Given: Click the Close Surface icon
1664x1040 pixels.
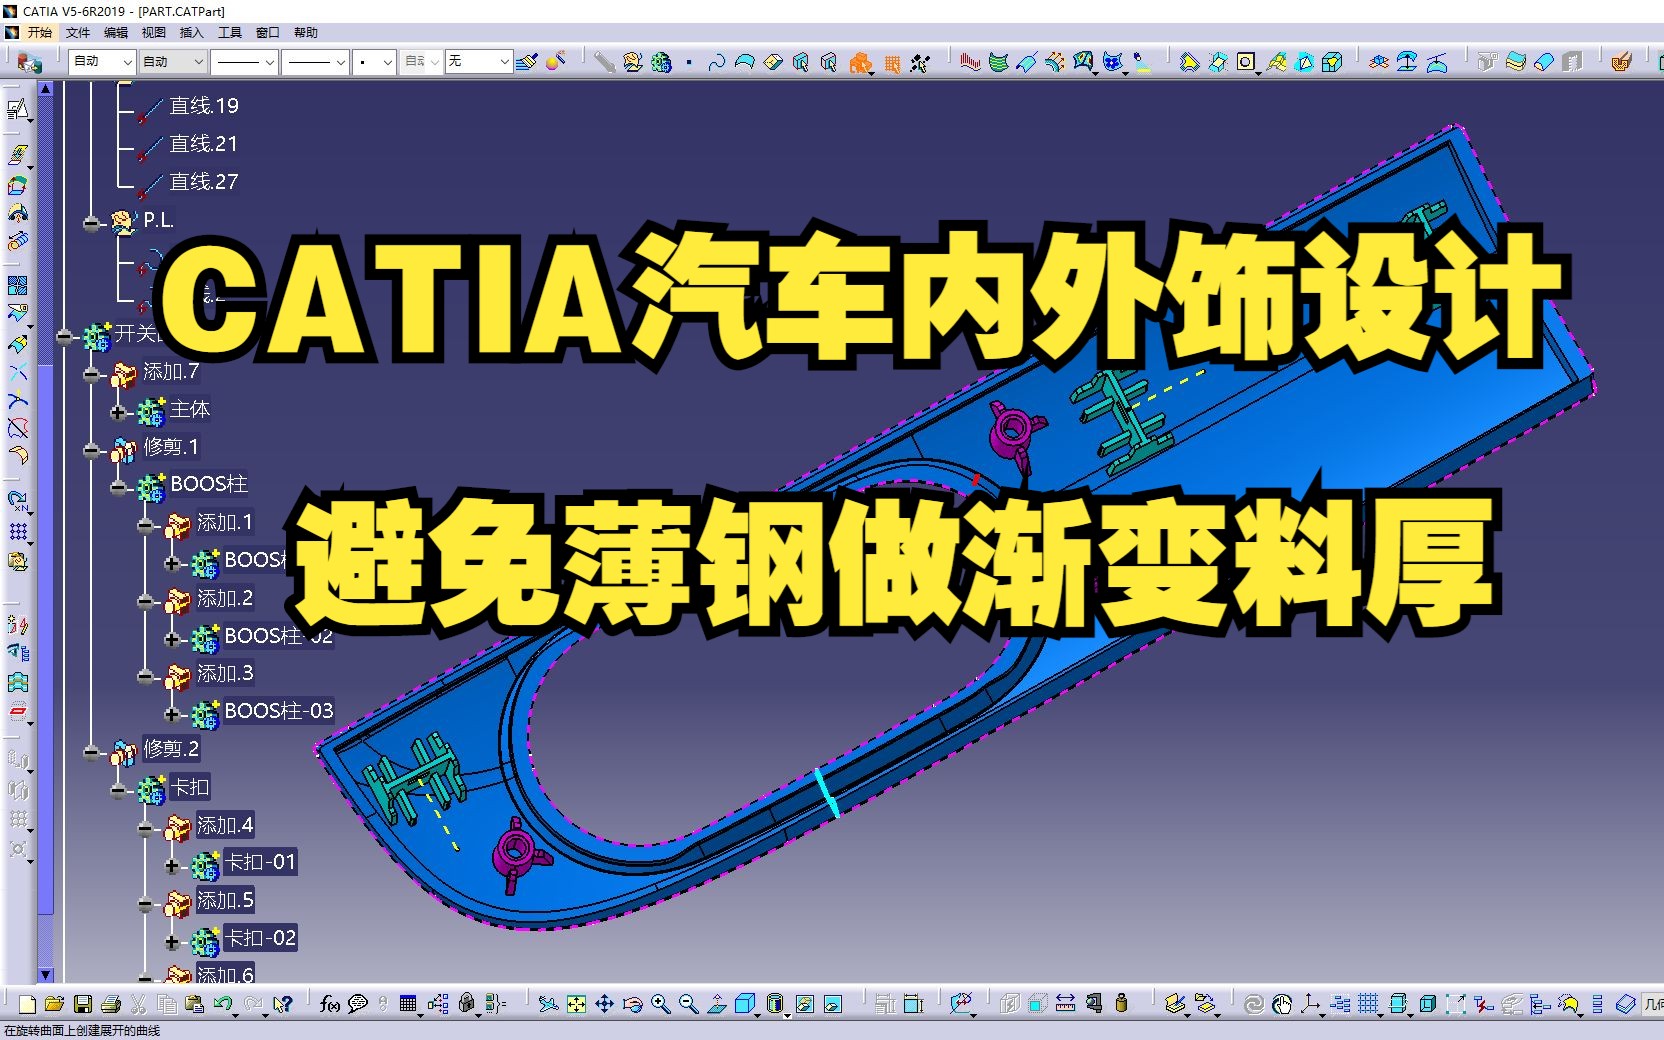Looking at the screenshot, I should [1544, 62].
